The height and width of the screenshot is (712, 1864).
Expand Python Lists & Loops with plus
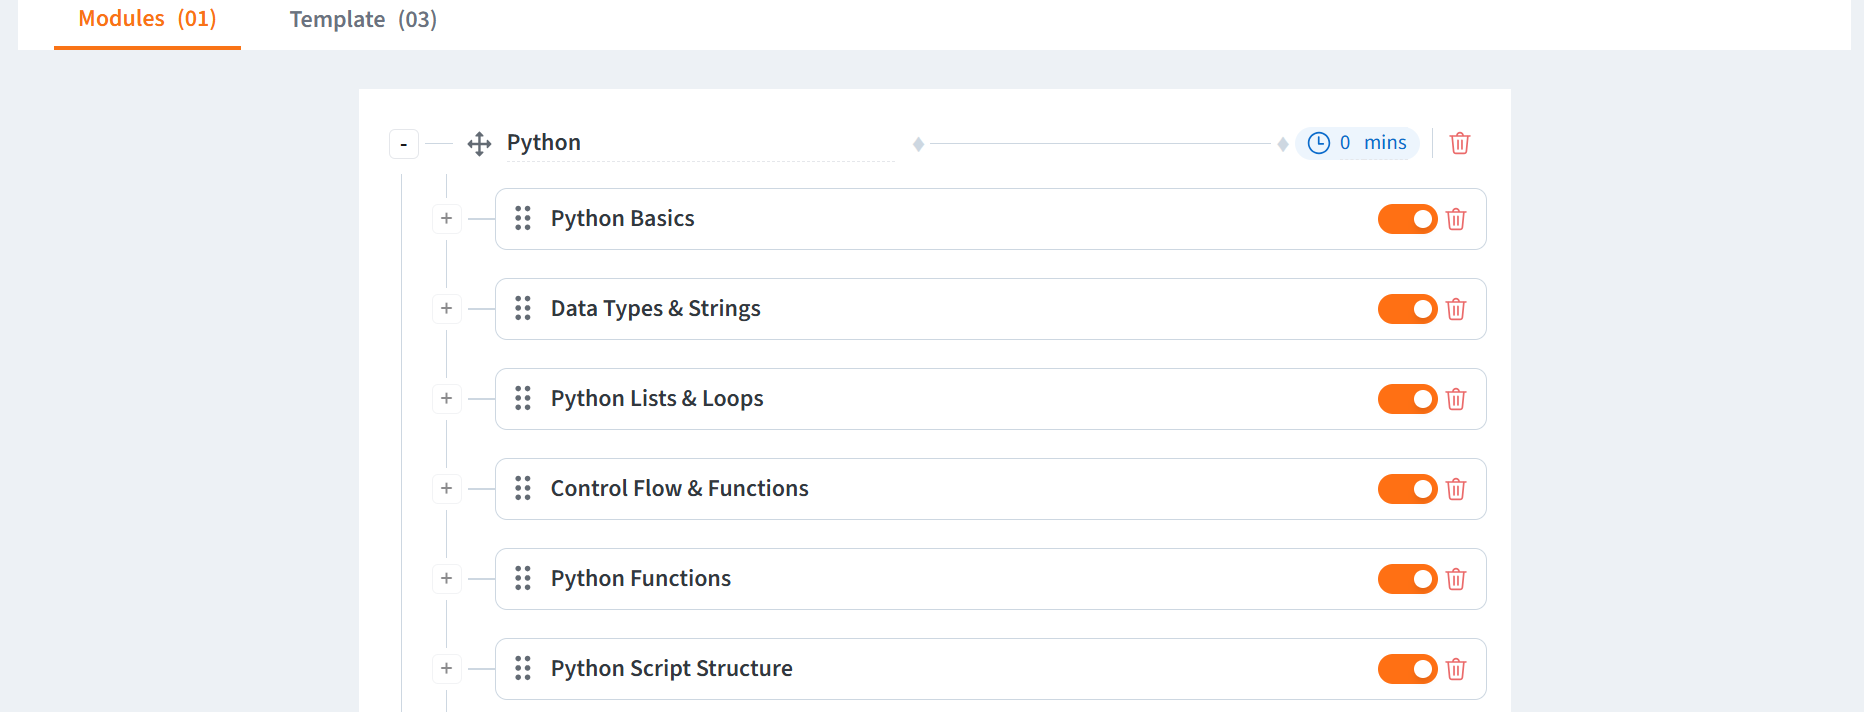tap(447, 398)
